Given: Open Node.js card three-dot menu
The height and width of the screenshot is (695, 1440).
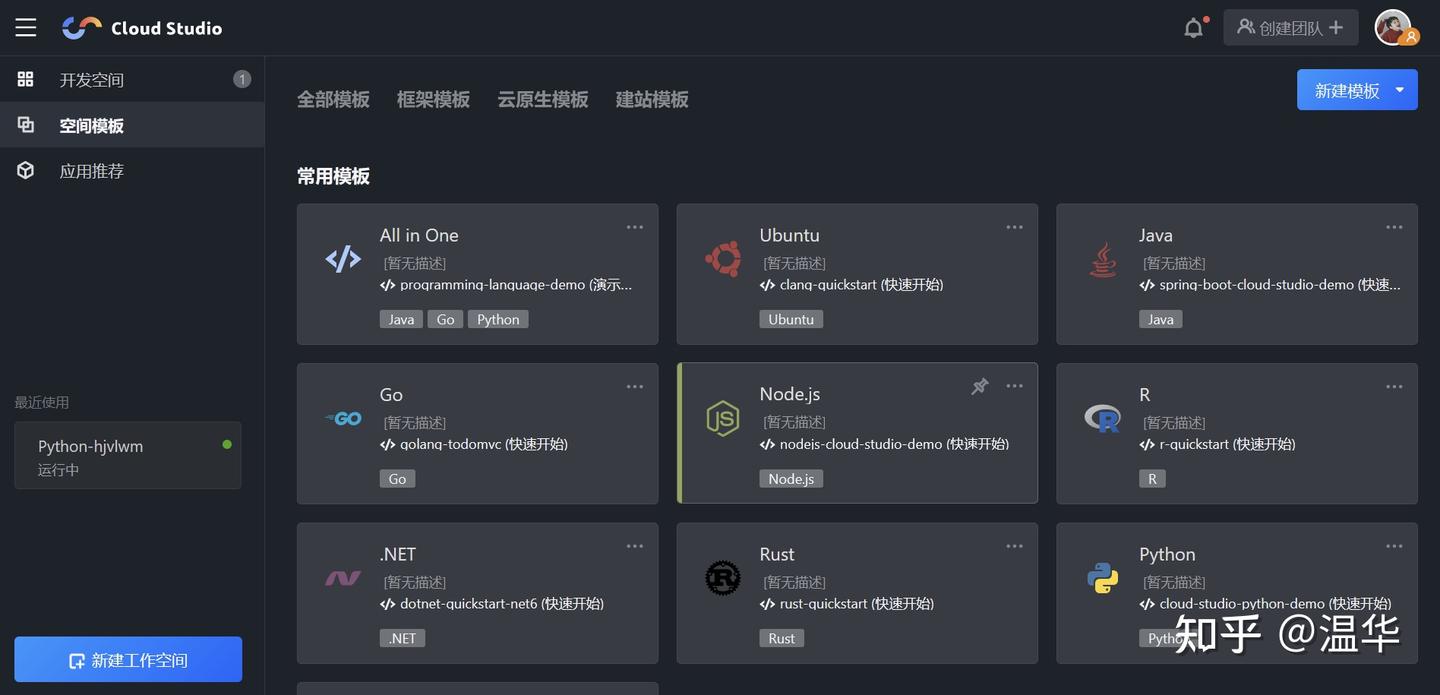Looking at the screenshot, I should pos(1015,386).
